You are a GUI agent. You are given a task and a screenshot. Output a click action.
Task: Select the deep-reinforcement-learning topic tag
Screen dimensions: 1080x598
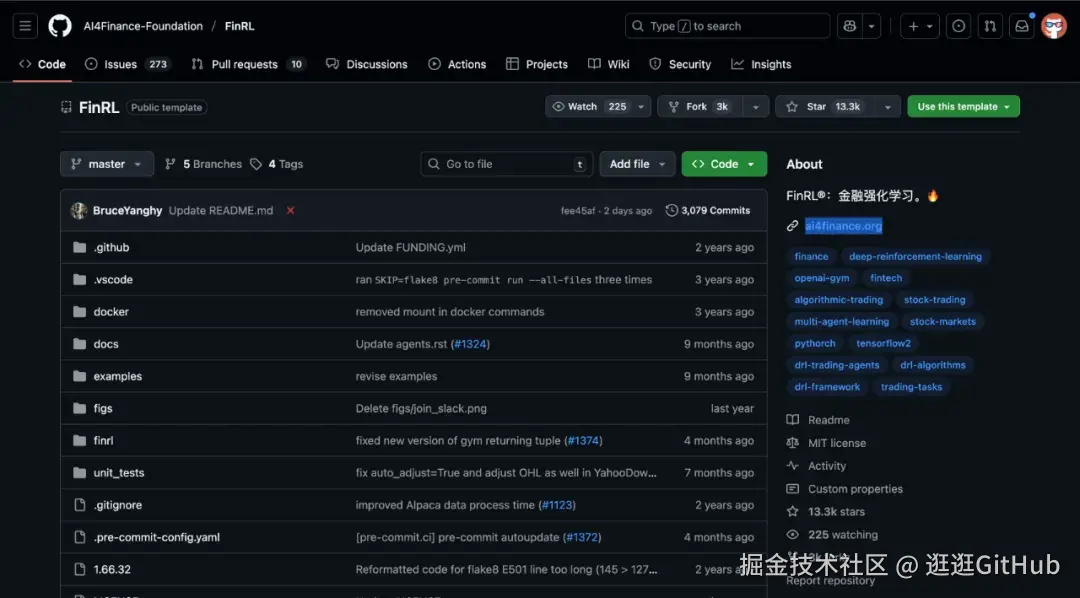coord(915,256)
